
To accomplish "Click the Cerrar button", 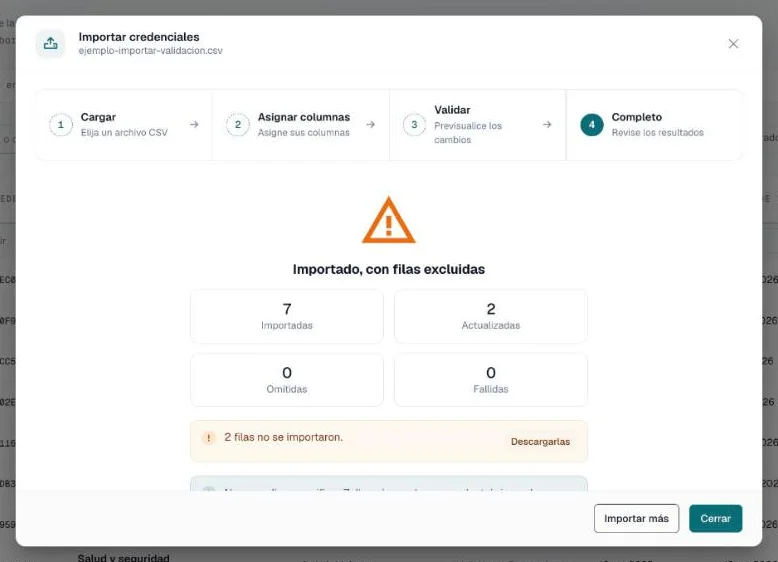I will point(715,518).
